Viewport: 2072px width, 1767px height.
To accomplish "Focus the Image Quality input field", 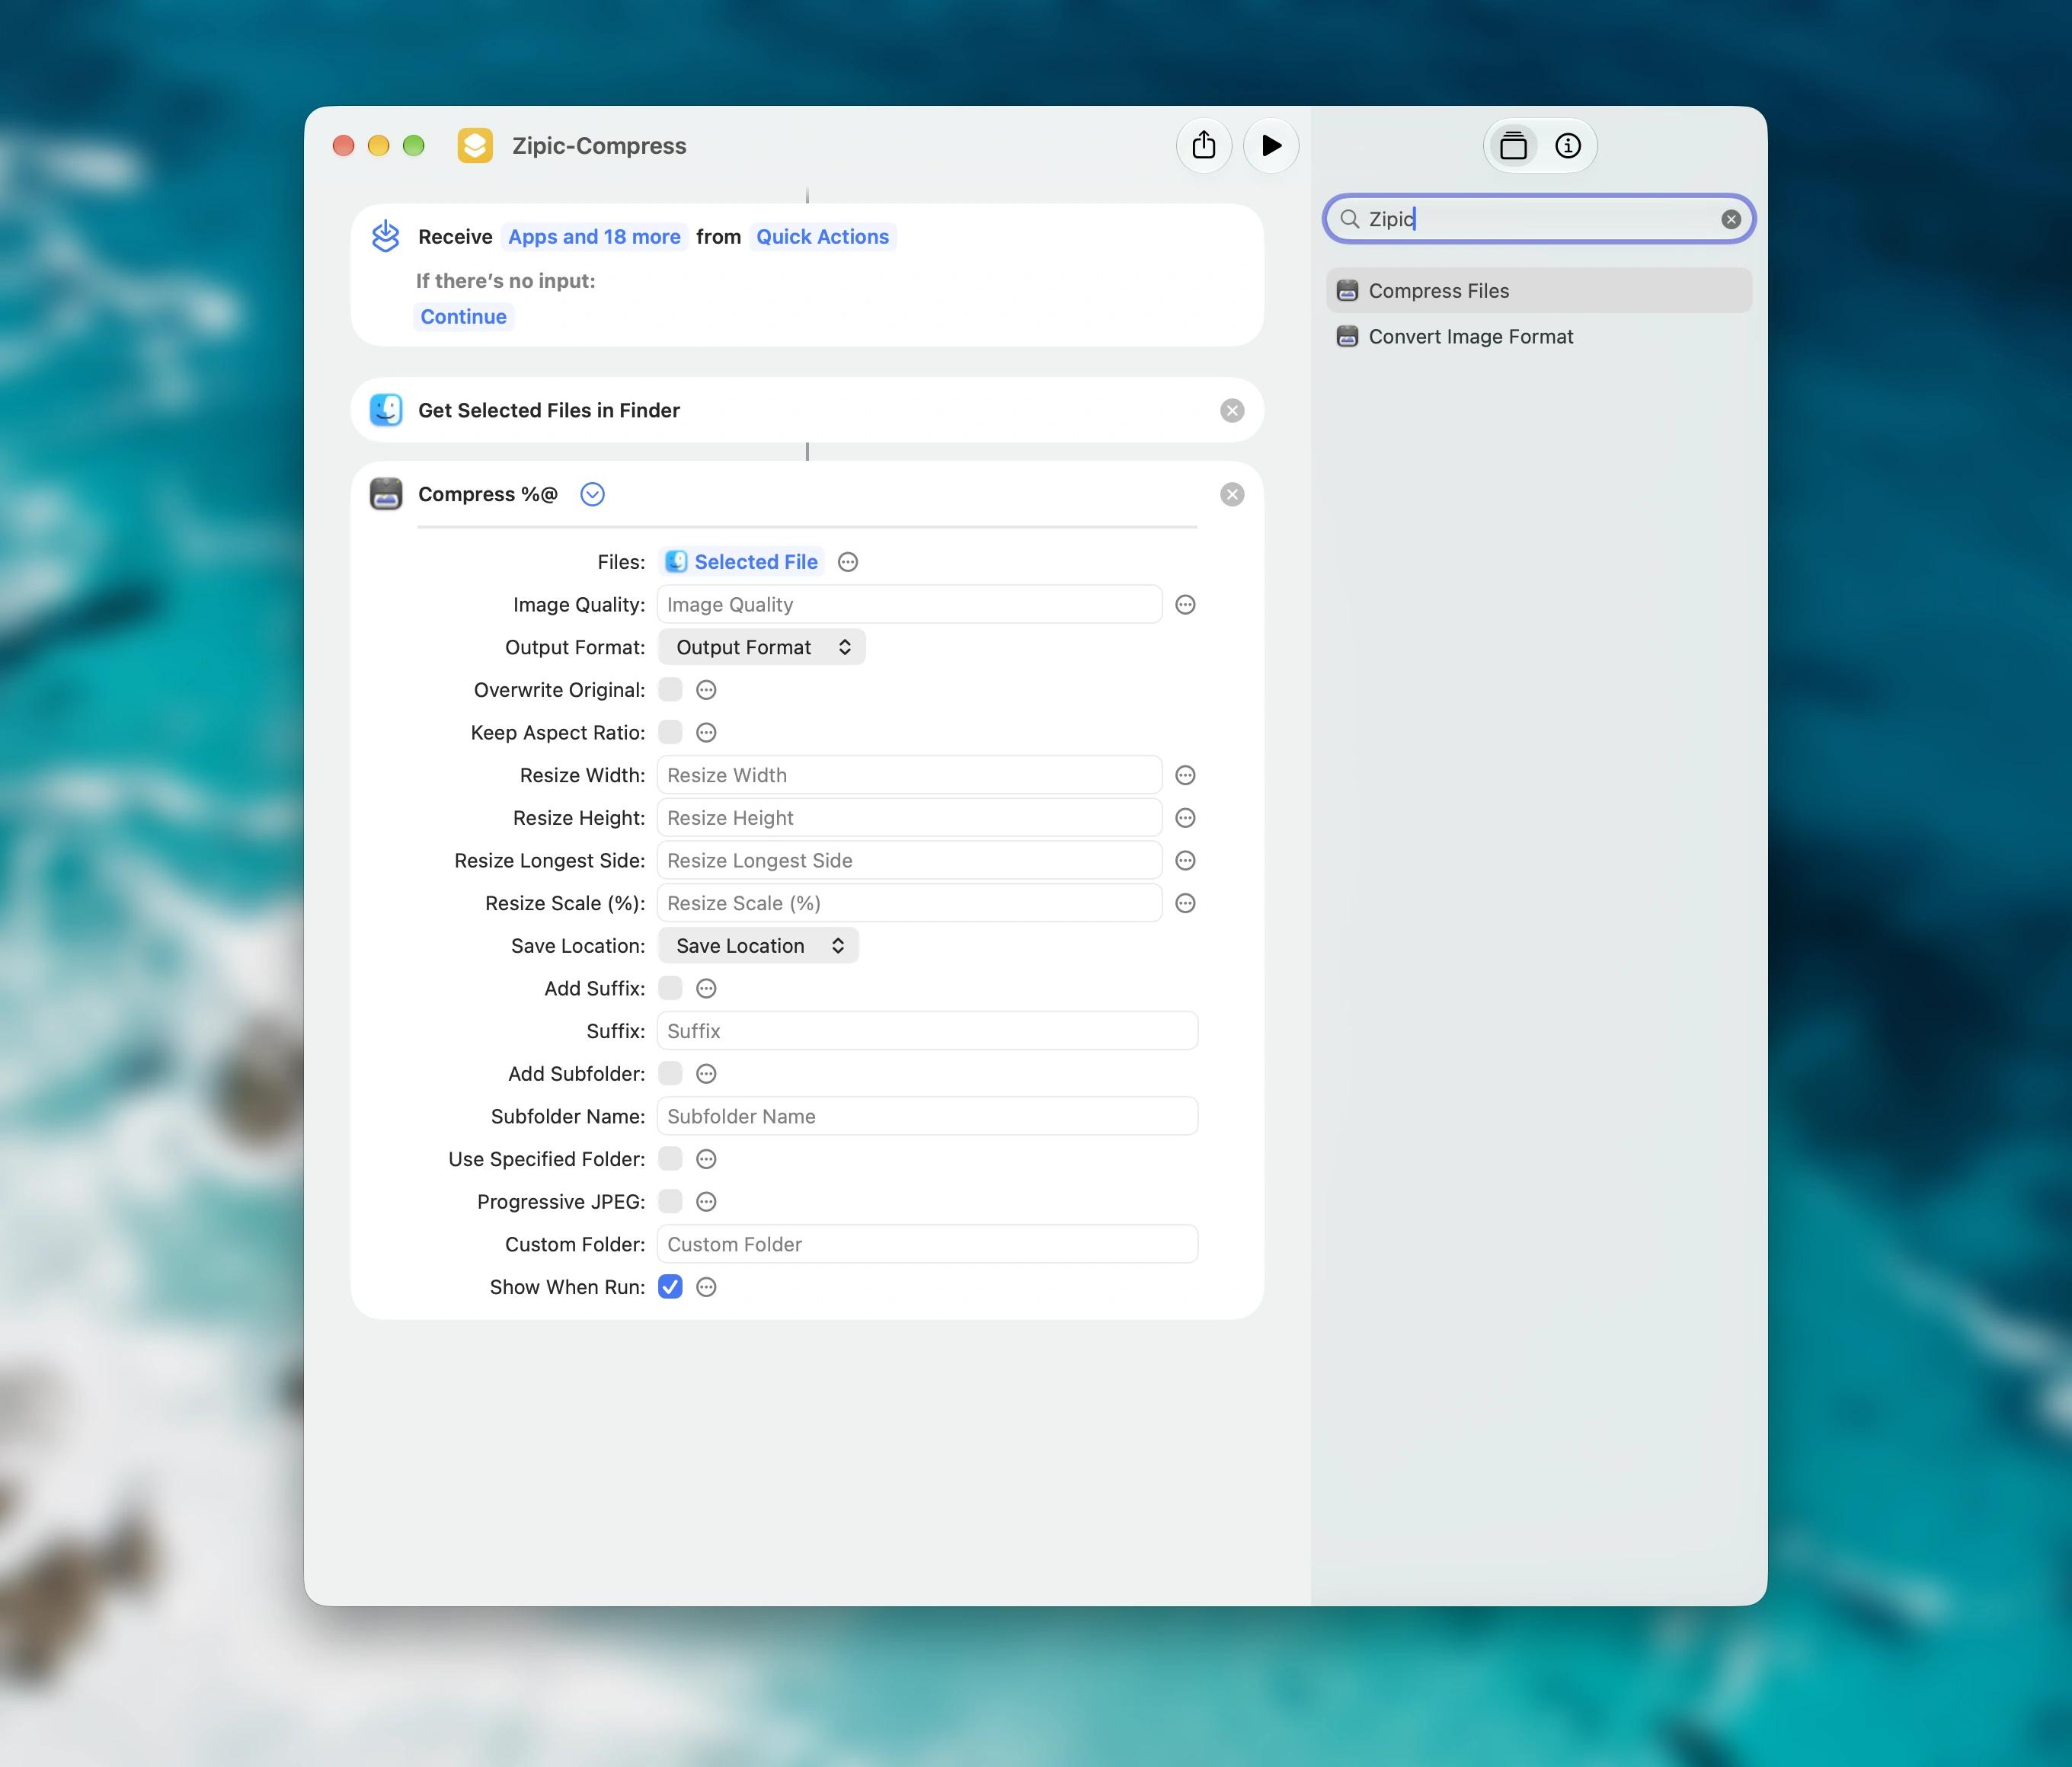I will click(x=909, y=605).
